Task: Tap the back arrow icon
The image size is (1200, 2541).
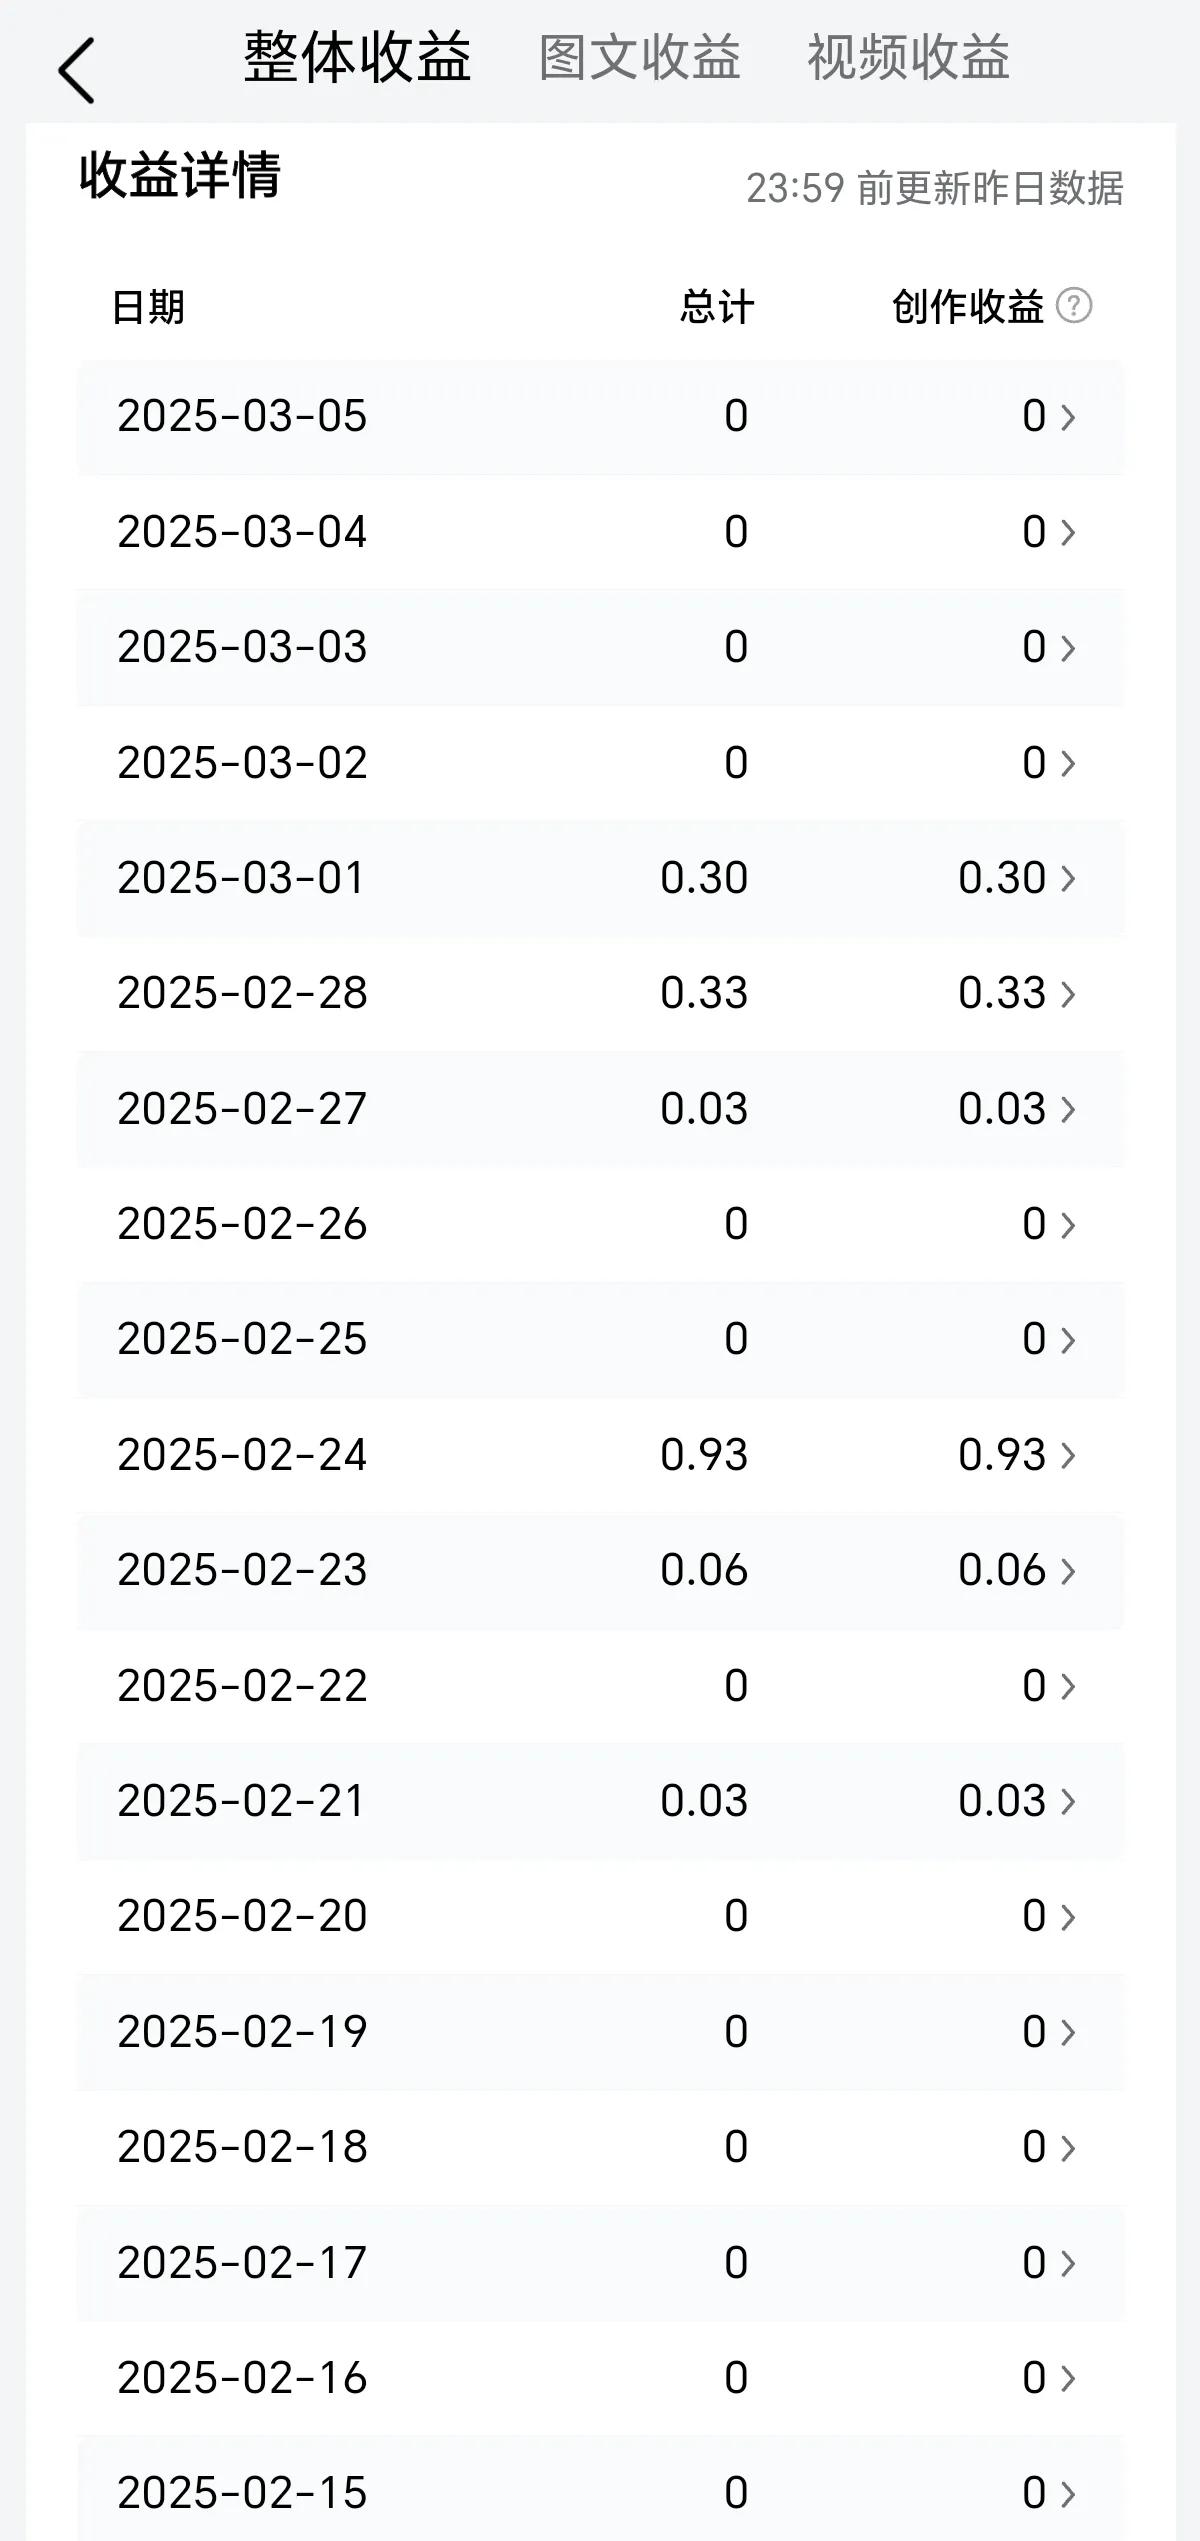Action: point(76,71)
